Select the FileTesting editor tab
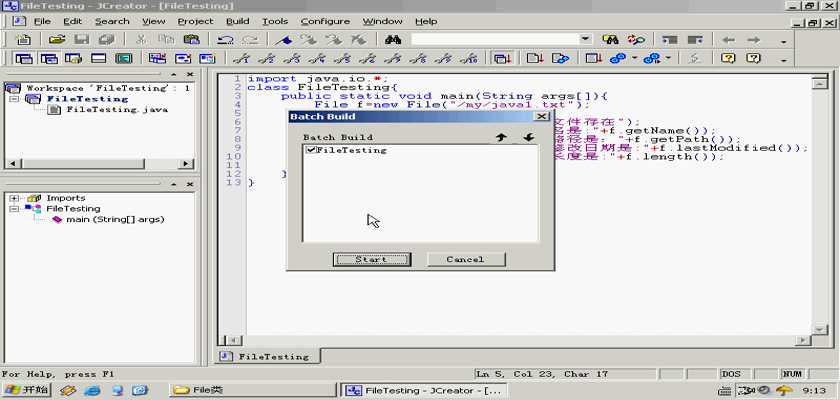Image resolution: width=840 pixels, height=400 pixels. pyautogui.click(x=267, y=356)
